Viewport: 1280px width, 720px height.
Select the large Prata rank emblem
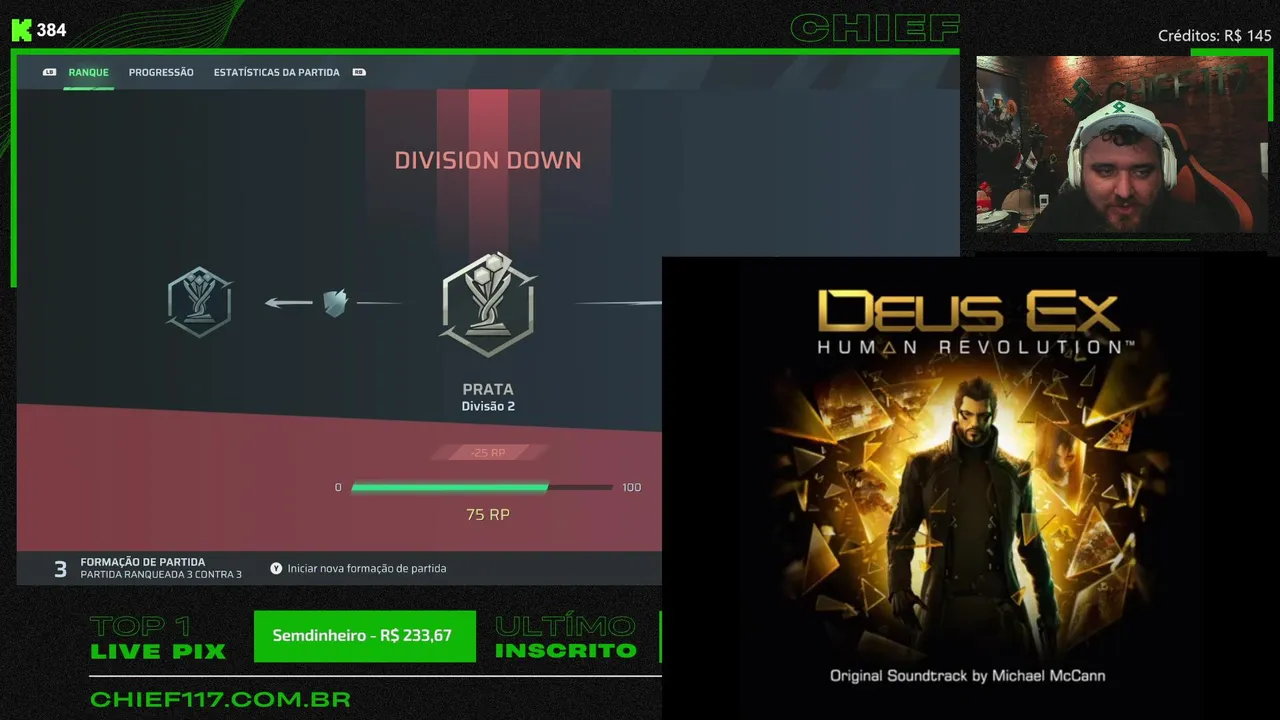[488, 304]
